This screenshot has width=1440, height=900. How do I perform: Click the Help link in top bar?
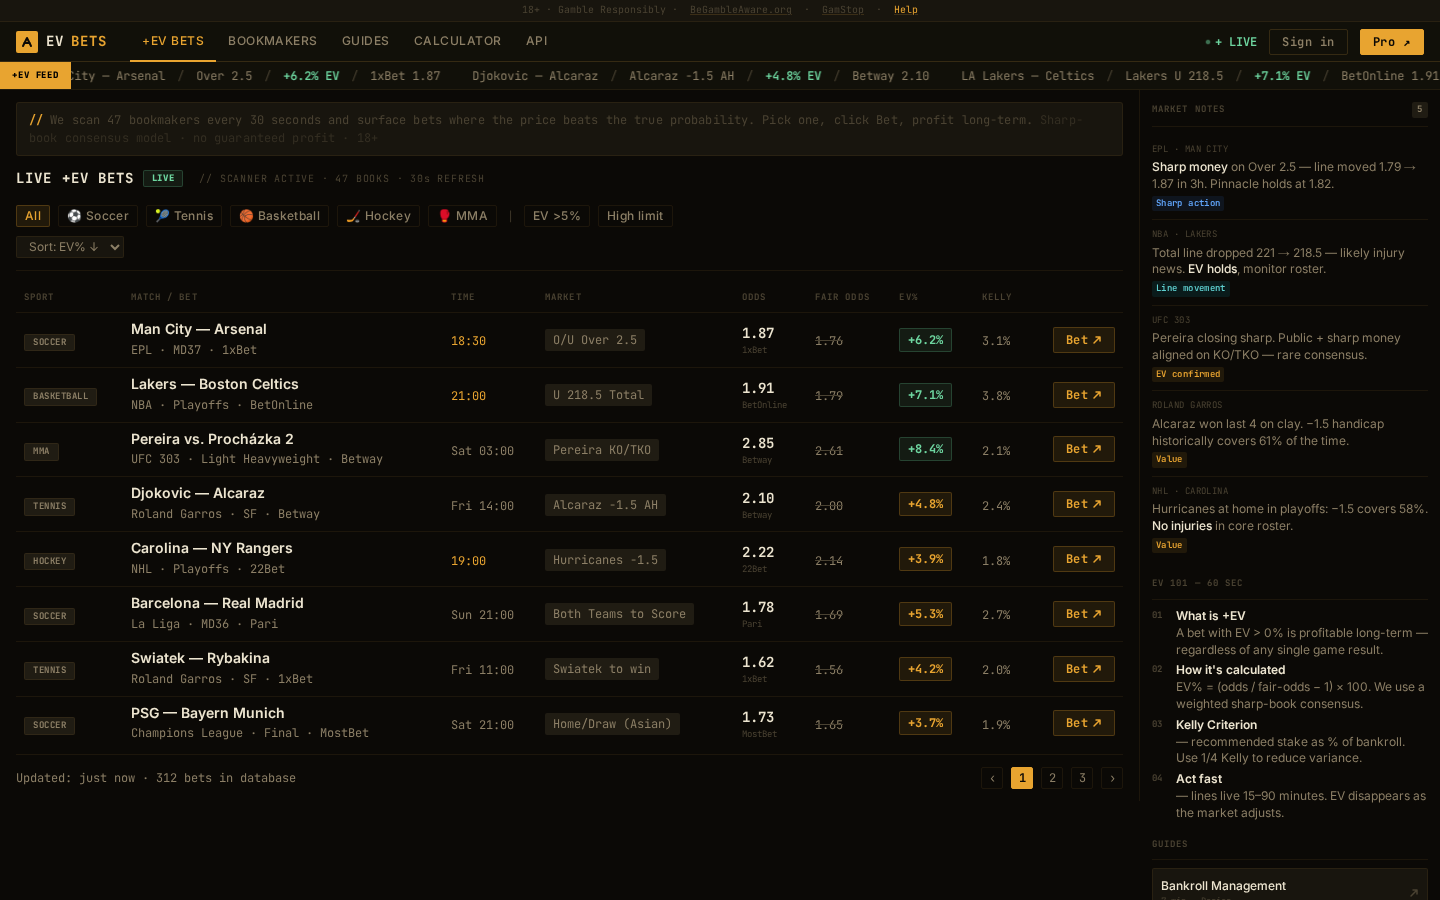[905, 10]
